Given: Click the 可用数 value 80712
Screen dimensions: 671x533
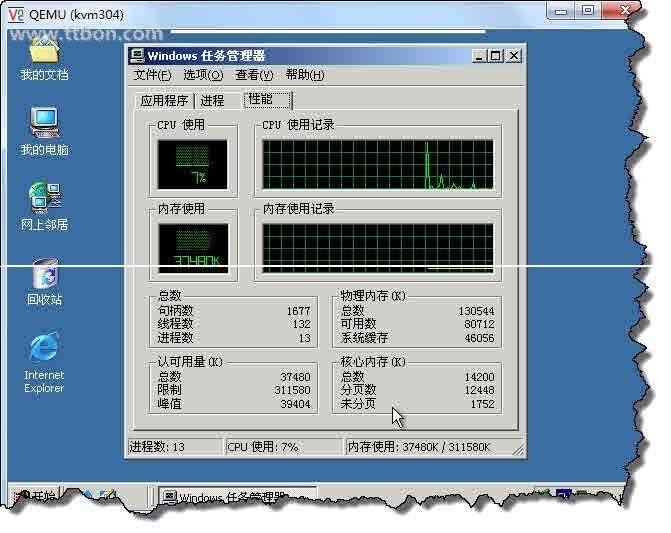Looking at the screenshot, I should [x=479, y=324].
